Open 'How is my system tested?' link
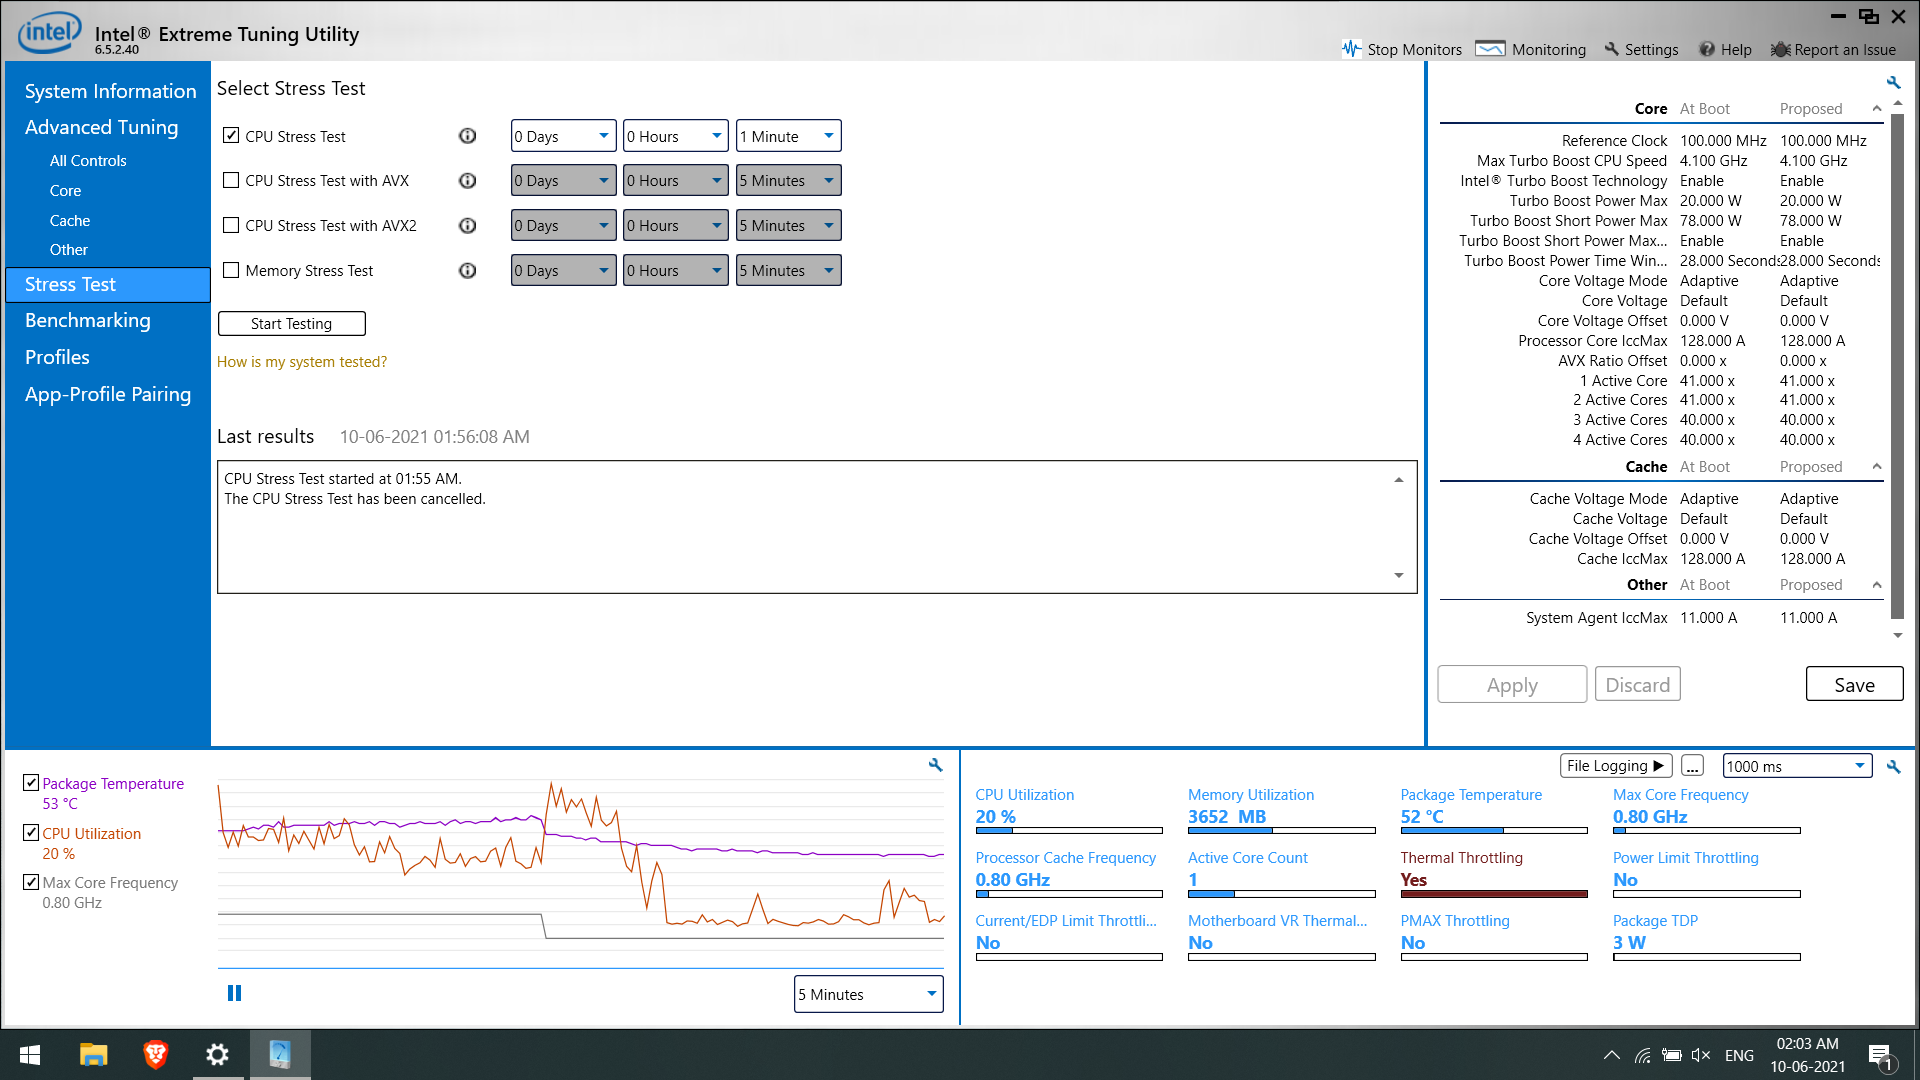The image size is (1920, 1080). 301,362
